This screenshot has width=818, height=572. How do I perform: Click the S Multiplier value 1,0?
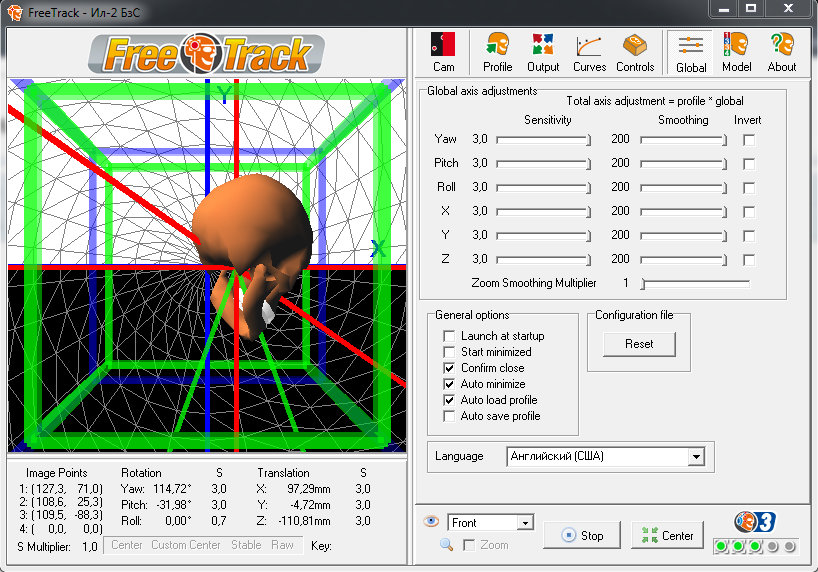(x=90, y=547)
